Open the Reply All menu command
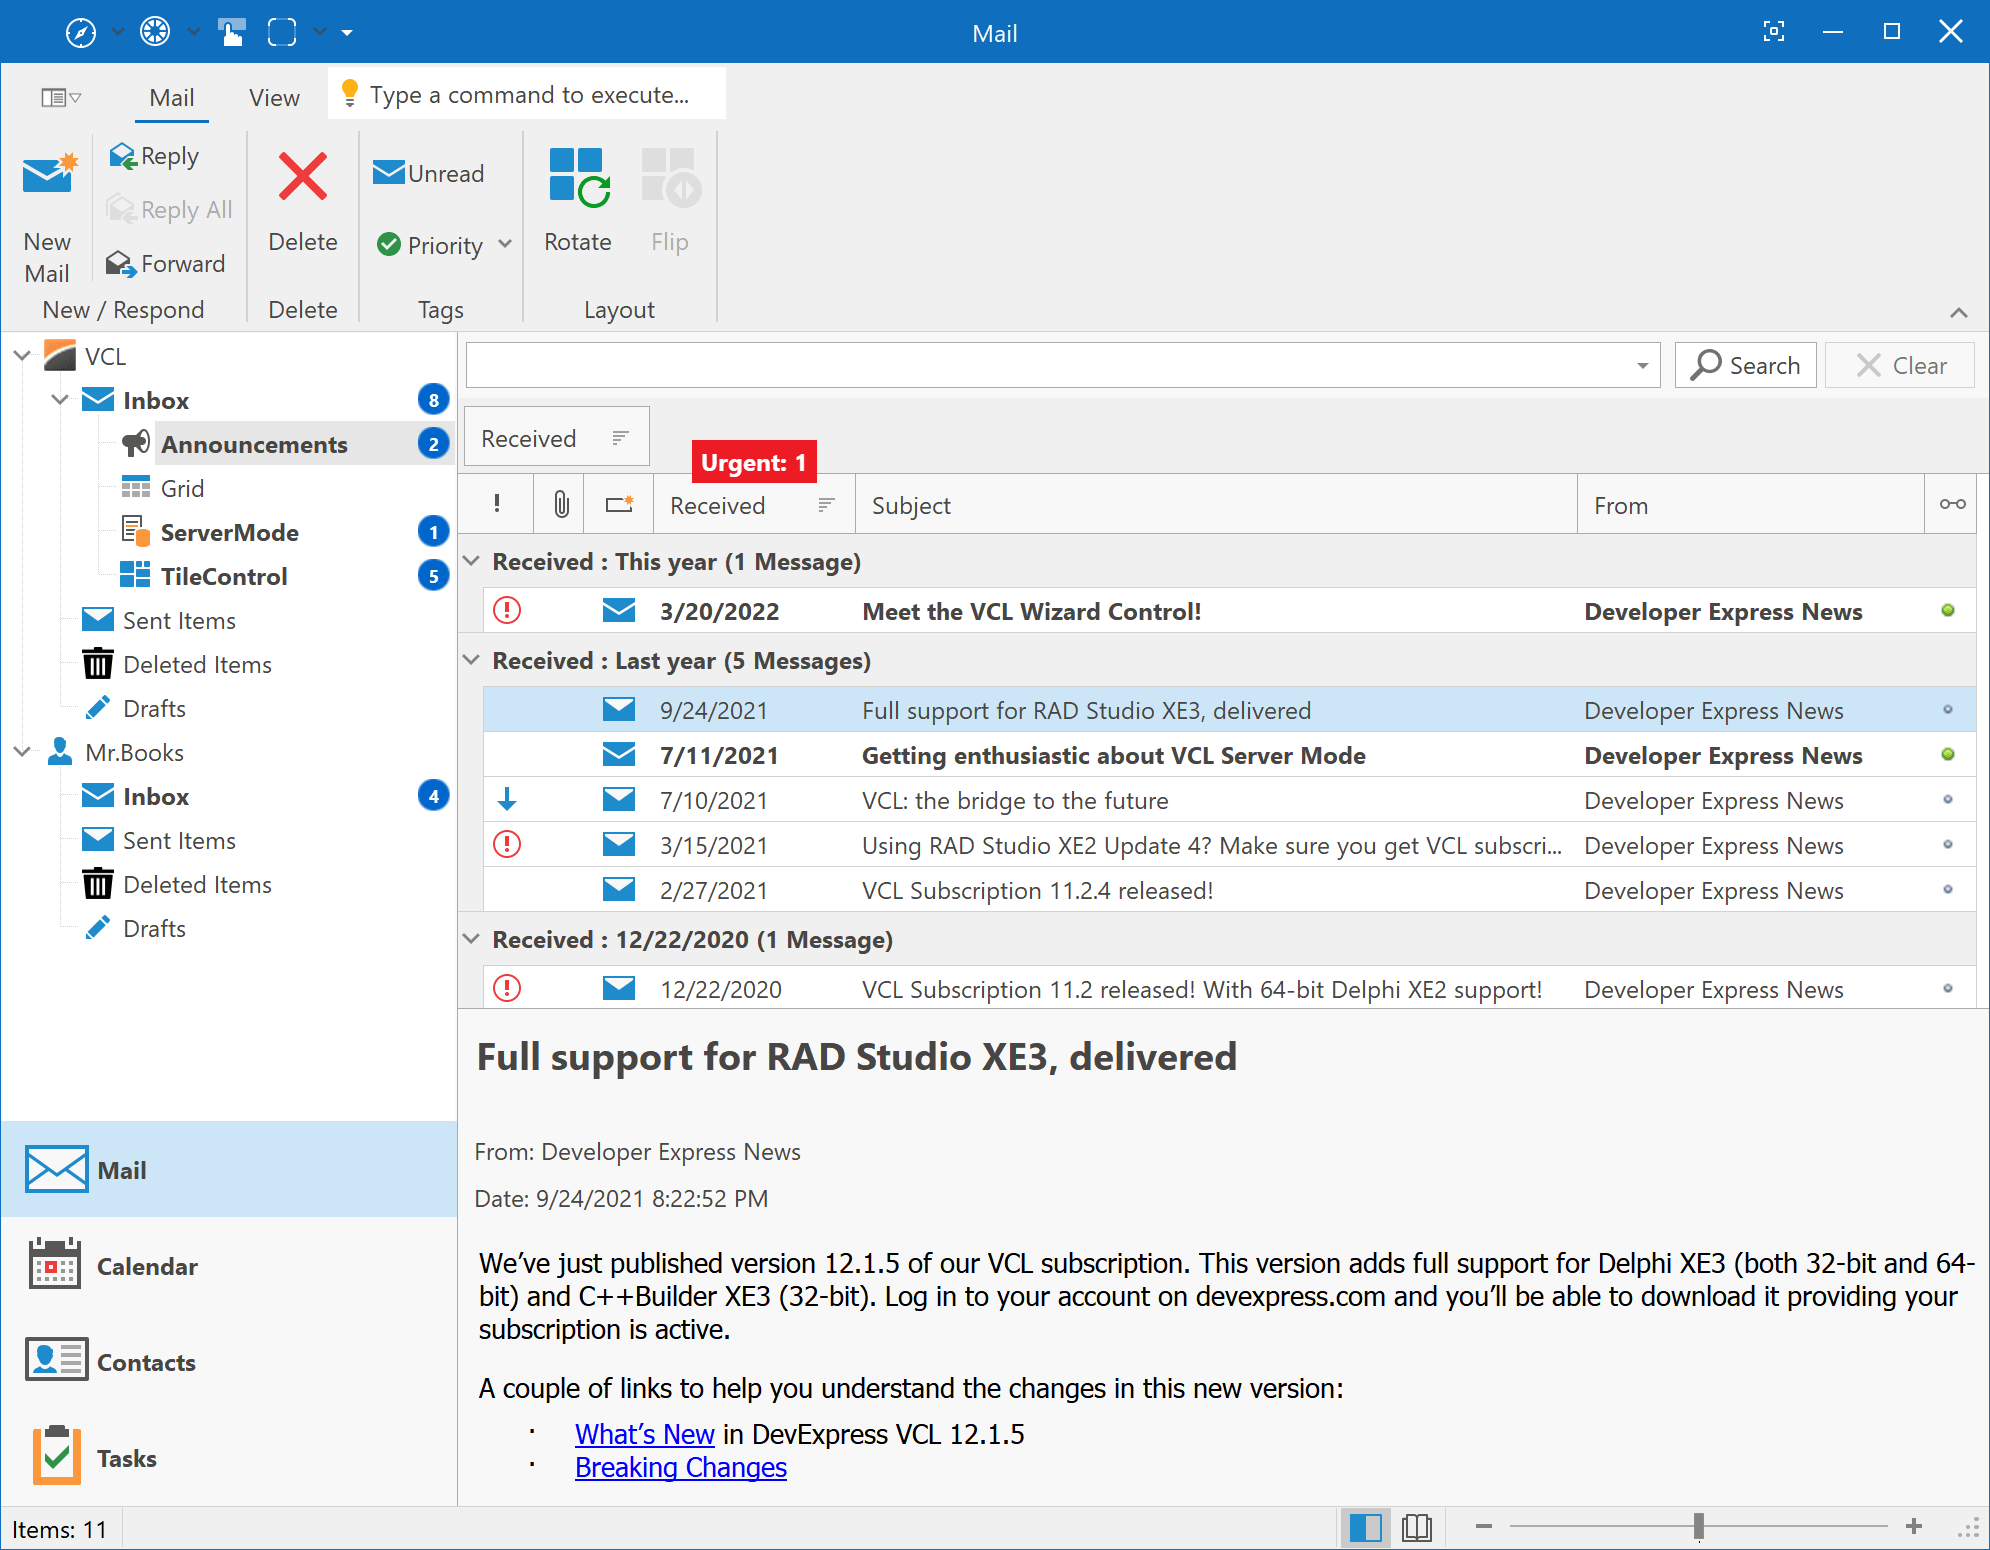This screenshot has width=1990, height=1550. 169,209
